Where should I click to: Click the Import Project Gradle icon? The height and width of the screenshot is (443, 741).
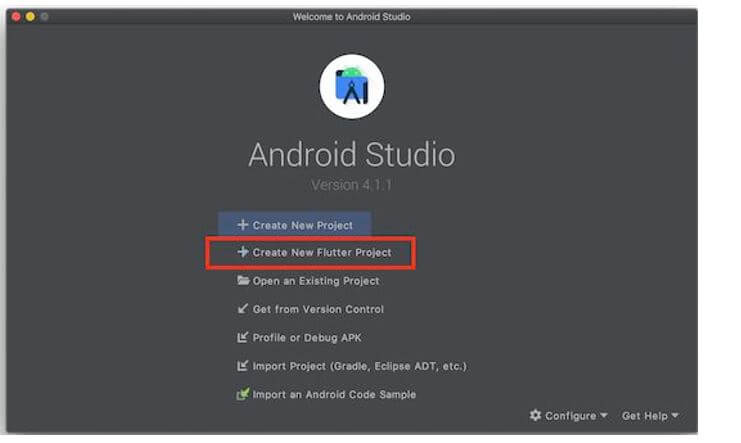click(x=242, y=365)
